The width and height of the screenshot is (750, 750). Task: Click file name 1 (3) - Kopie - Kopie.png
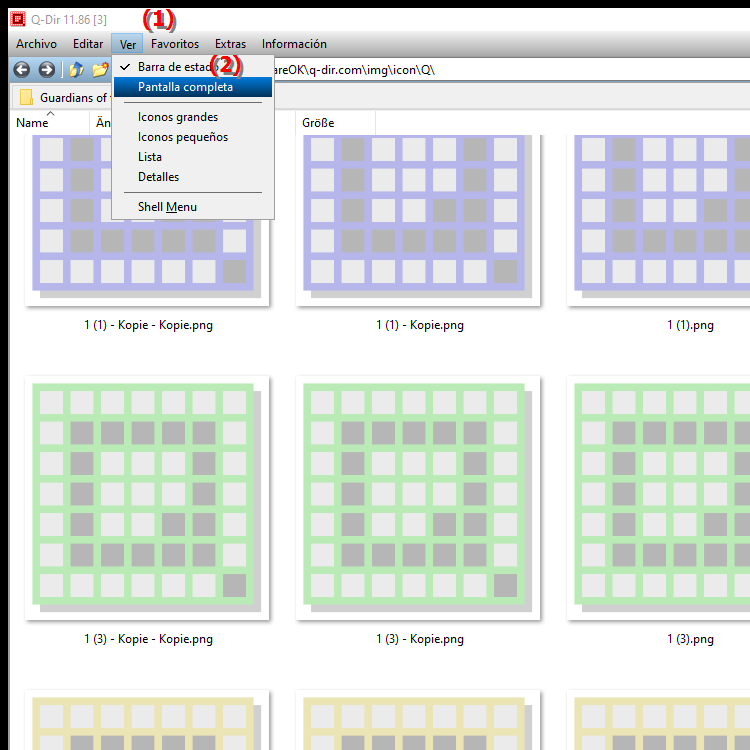[x=149, y=639]
